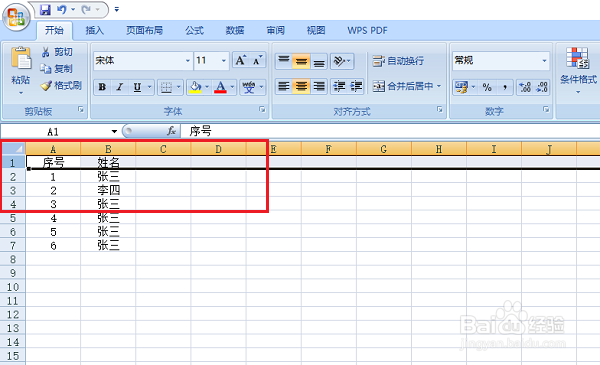Open the underline style dropdown arrow
Viewport: 600px width, 365px height.
150,87
